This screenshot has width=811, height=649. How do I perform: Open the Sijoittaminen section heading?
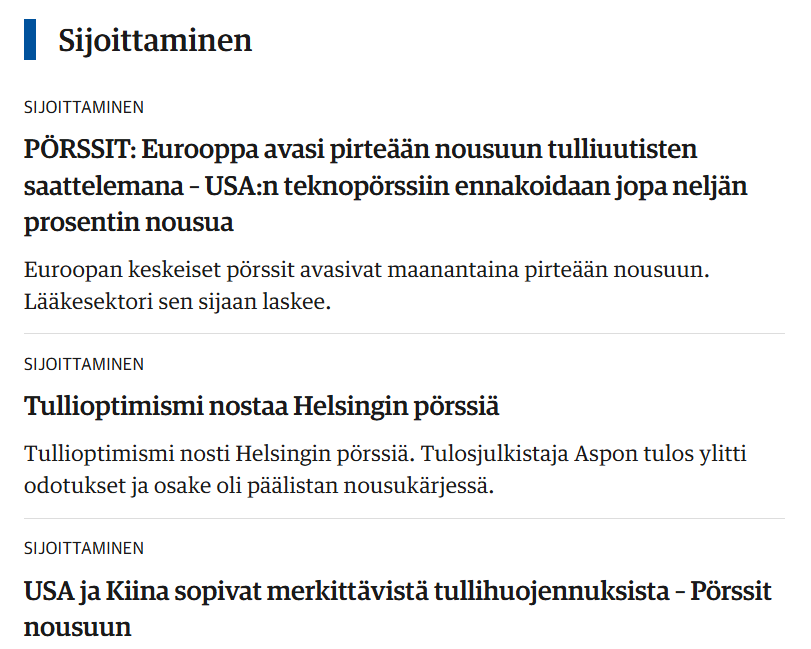[155, 40]
